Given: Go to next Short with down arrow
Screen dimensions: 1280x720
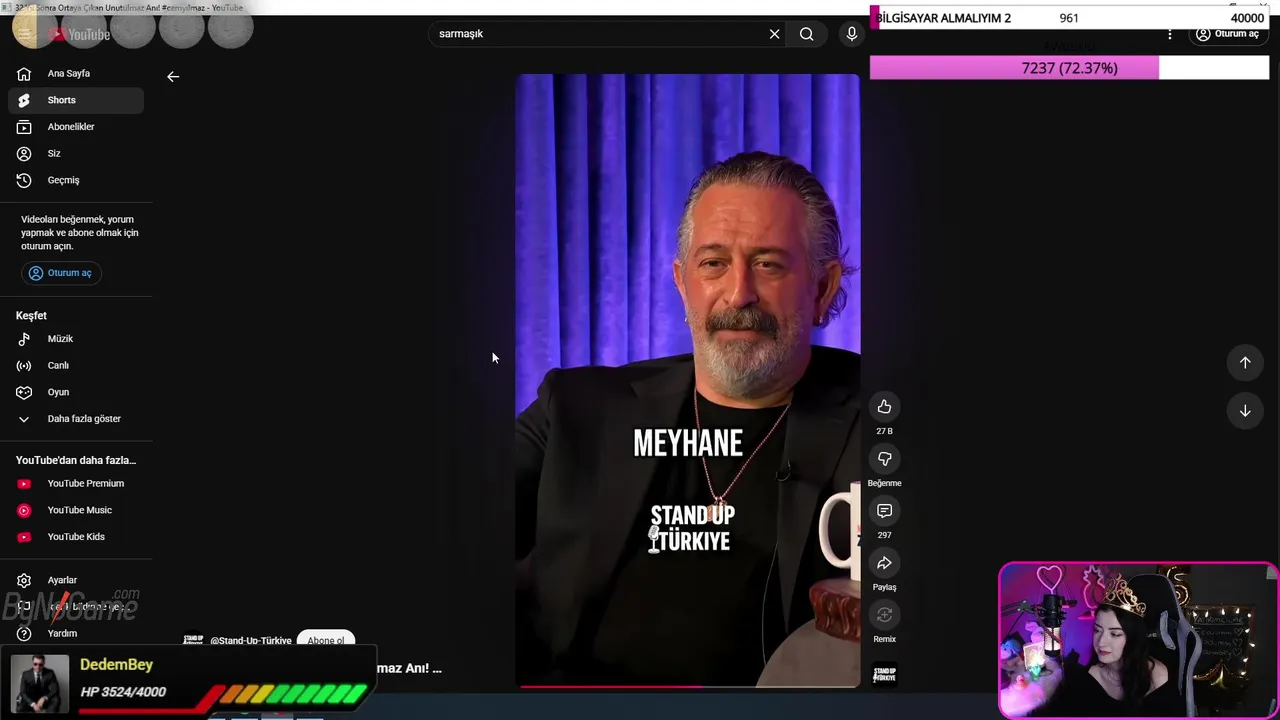Looking at the screenshot, I should point(1245,411).
